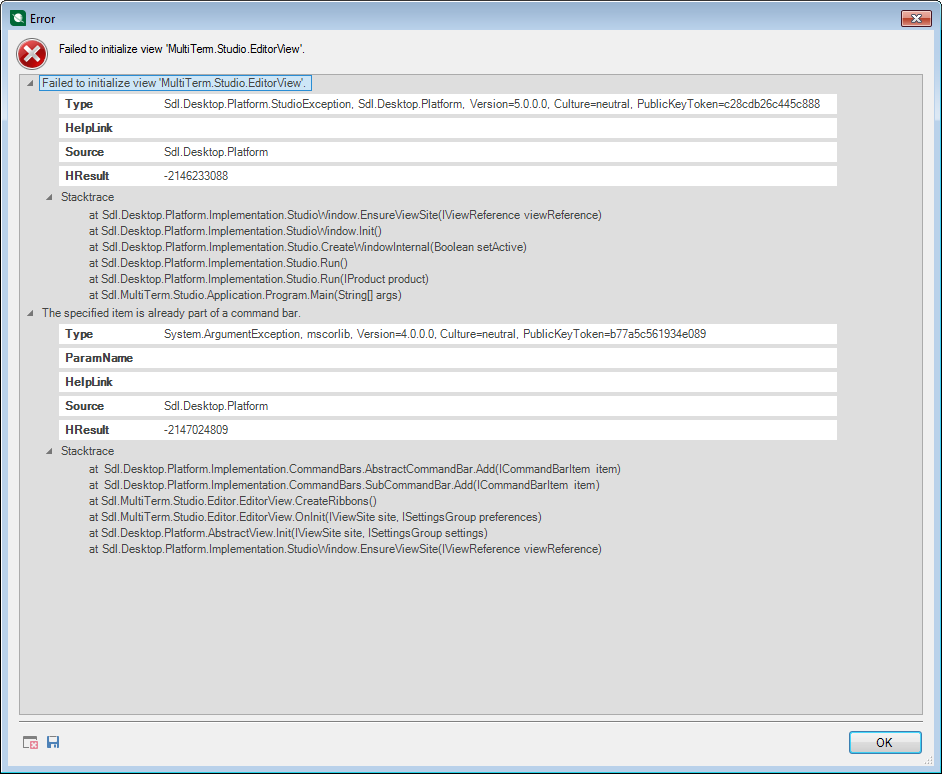Click the MultiTerm app icon in title bar

pos(17,18)
